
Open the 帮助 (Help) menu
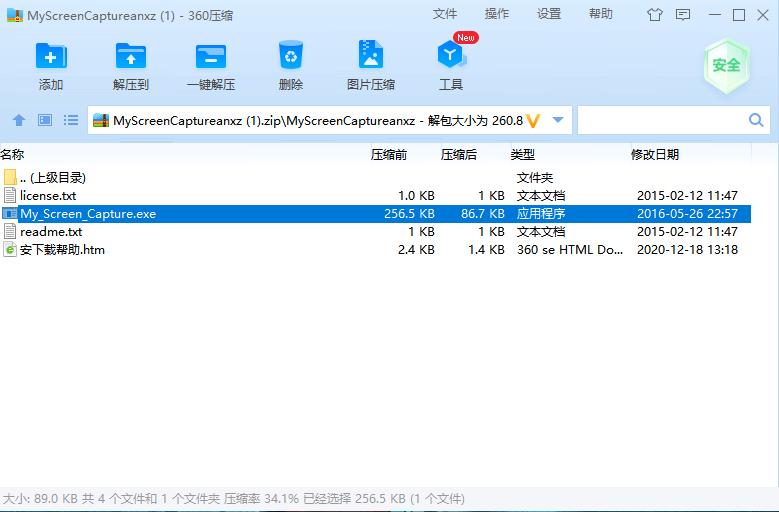coord(601,14)
